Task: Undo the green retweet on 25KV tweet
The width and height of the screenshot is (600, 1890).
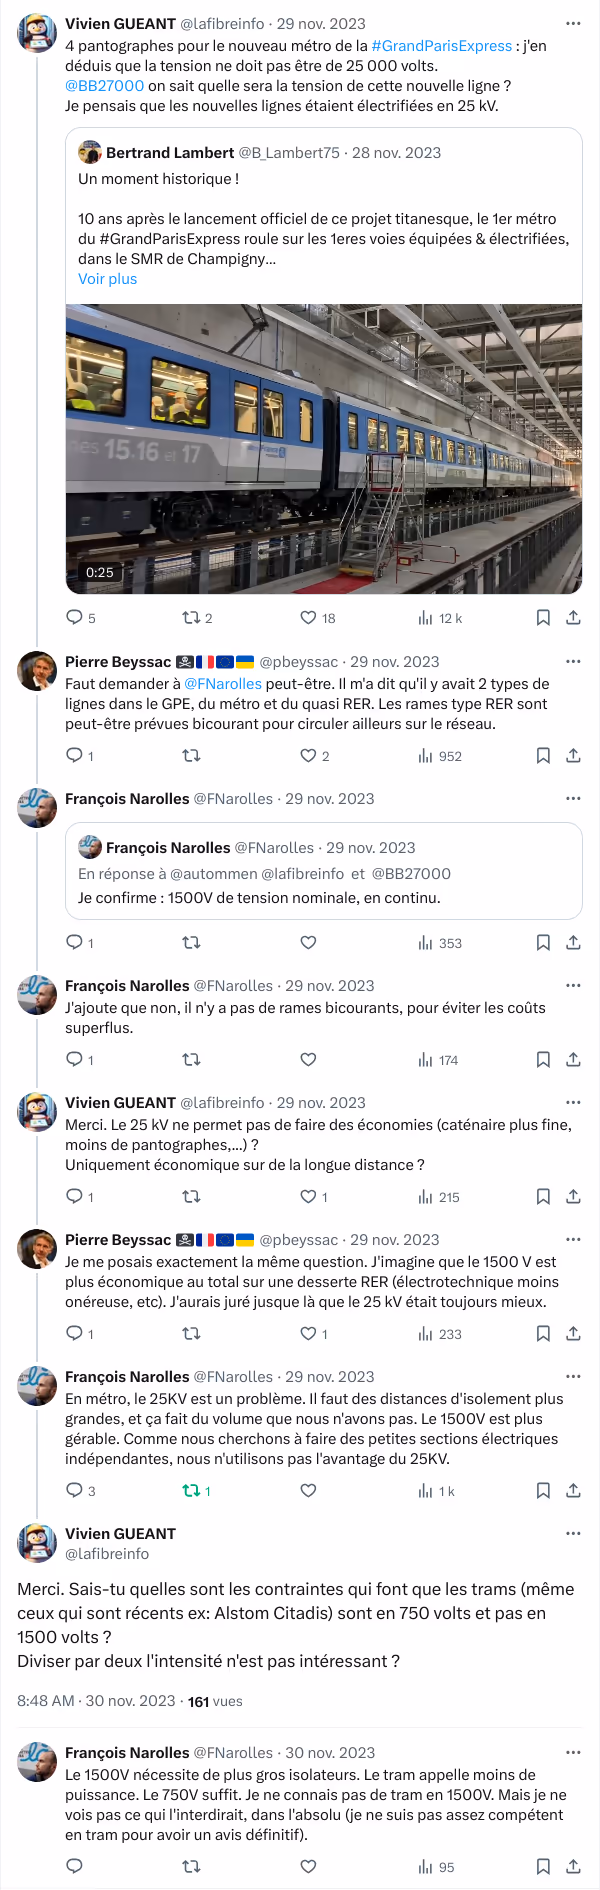Action: pyautogui.click(x=191, y=1490)
